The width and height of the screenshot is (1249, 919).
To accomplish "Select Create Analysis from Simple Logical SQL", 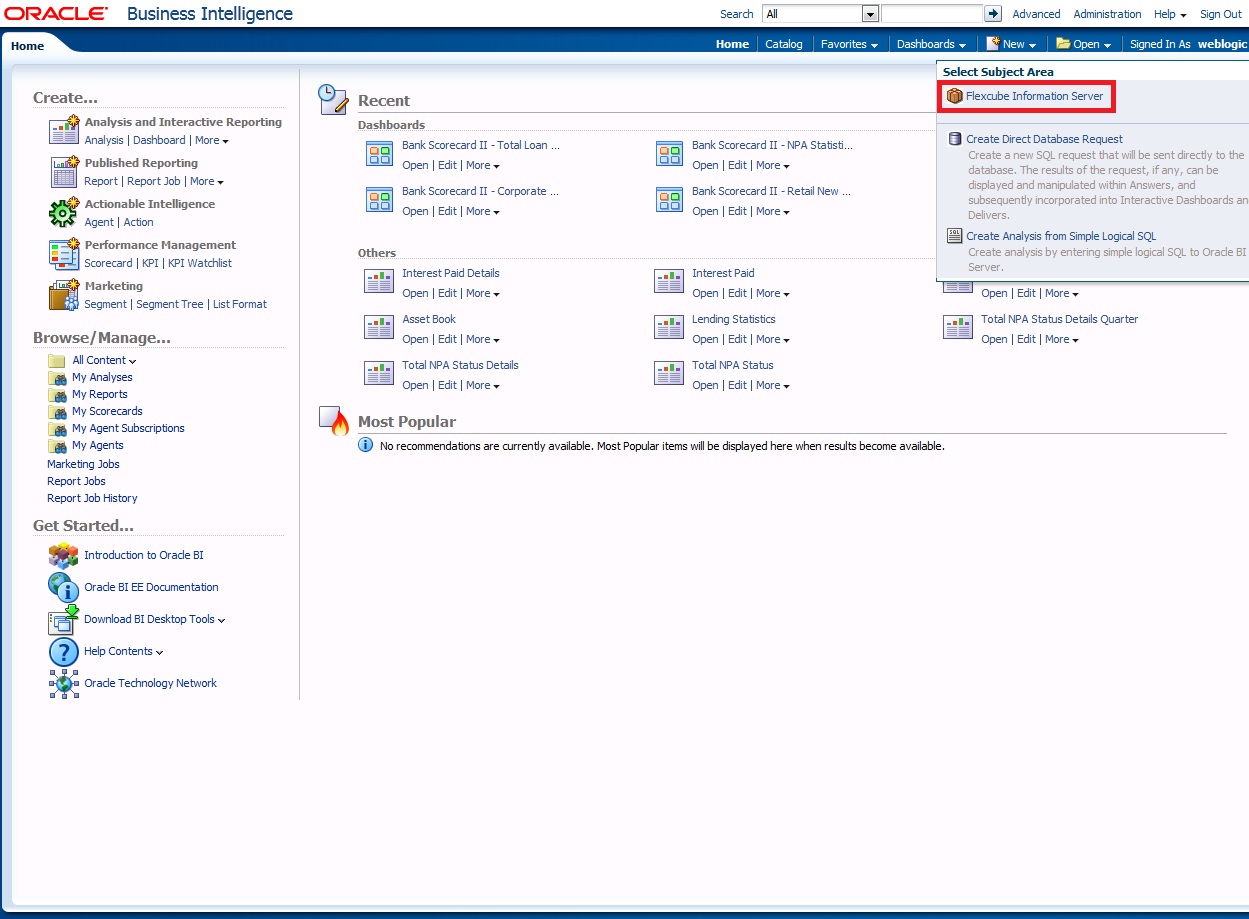I will (1061, 236).
